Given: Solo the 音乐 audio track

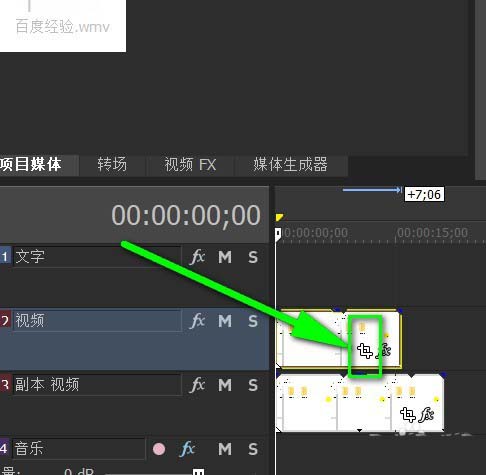Looking at the screenshot, I should click(253, 449).
